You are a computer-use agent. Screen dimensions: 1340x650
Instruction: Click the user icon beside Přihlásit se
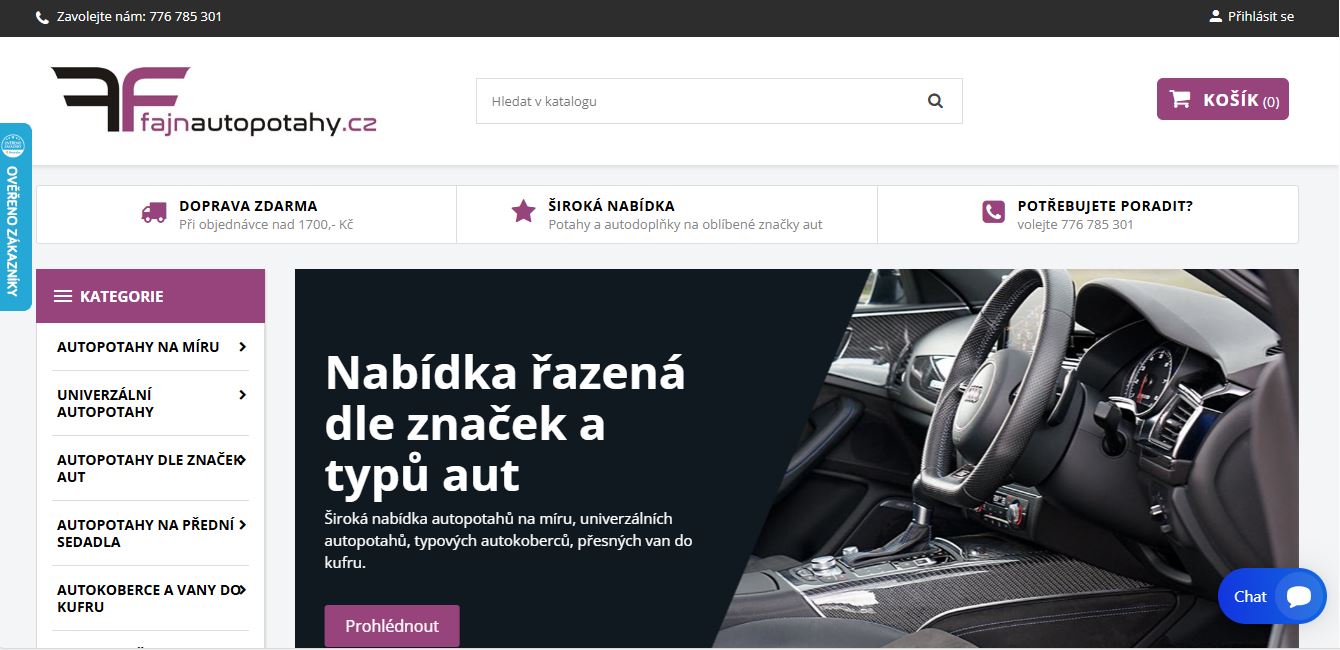click(x=1215, y=16)
